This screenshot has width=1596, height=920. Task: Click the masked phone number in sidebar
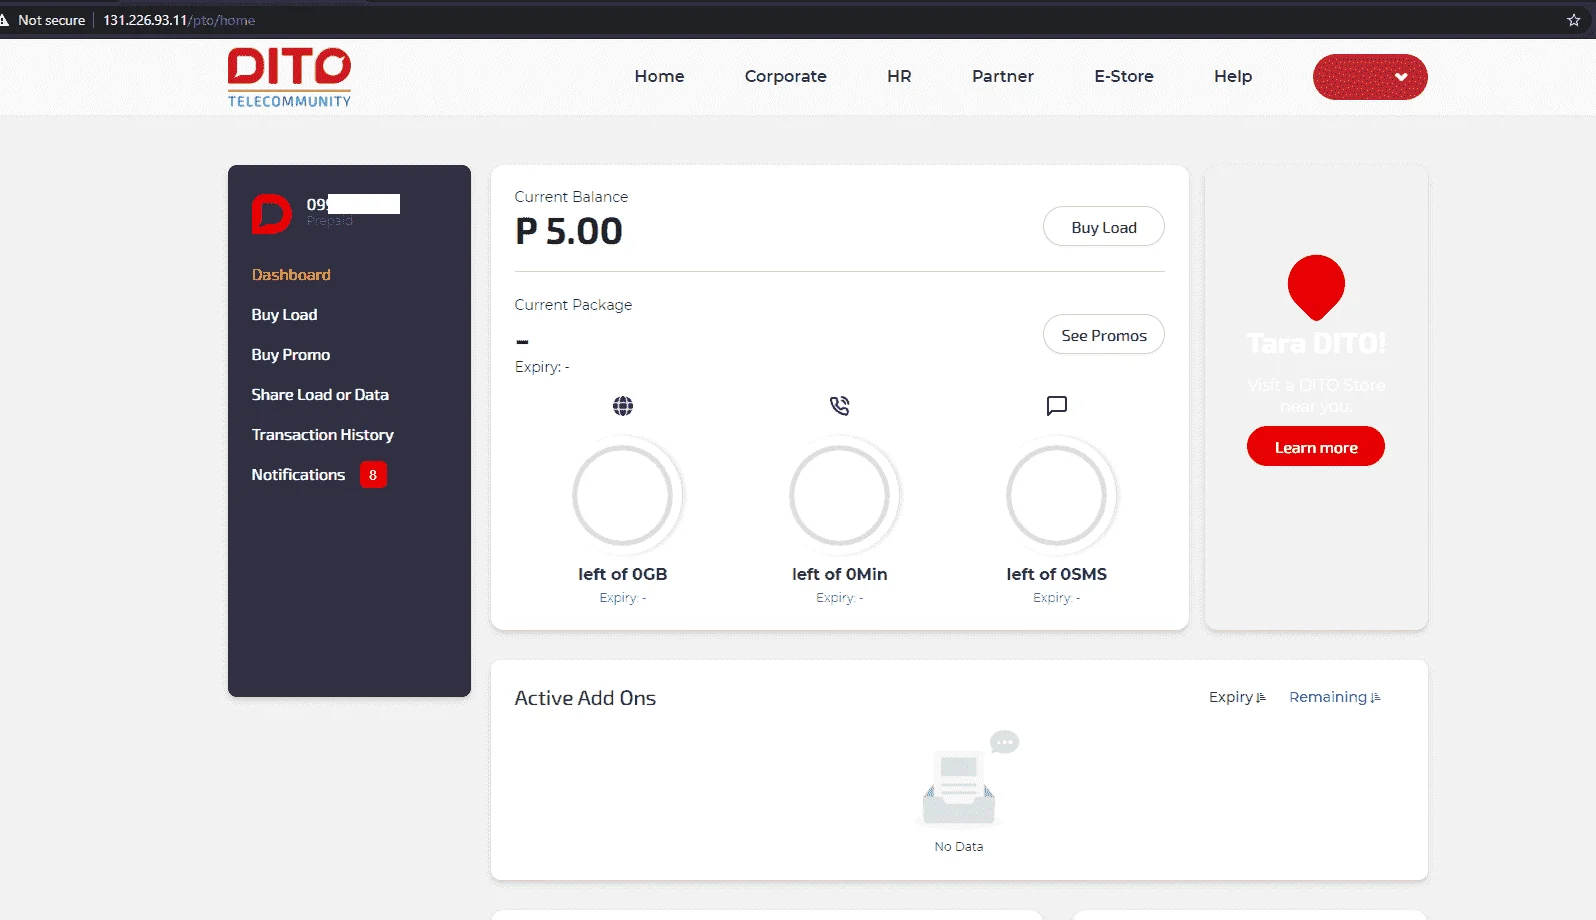pyautogui.click(x=353, y=204)
